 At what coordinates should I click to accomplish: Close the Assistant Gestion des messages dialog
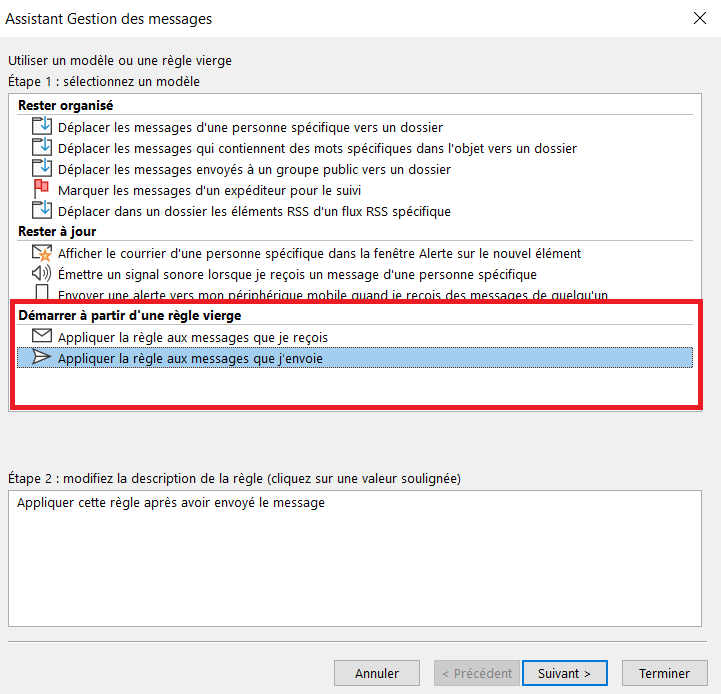point(699,18)
